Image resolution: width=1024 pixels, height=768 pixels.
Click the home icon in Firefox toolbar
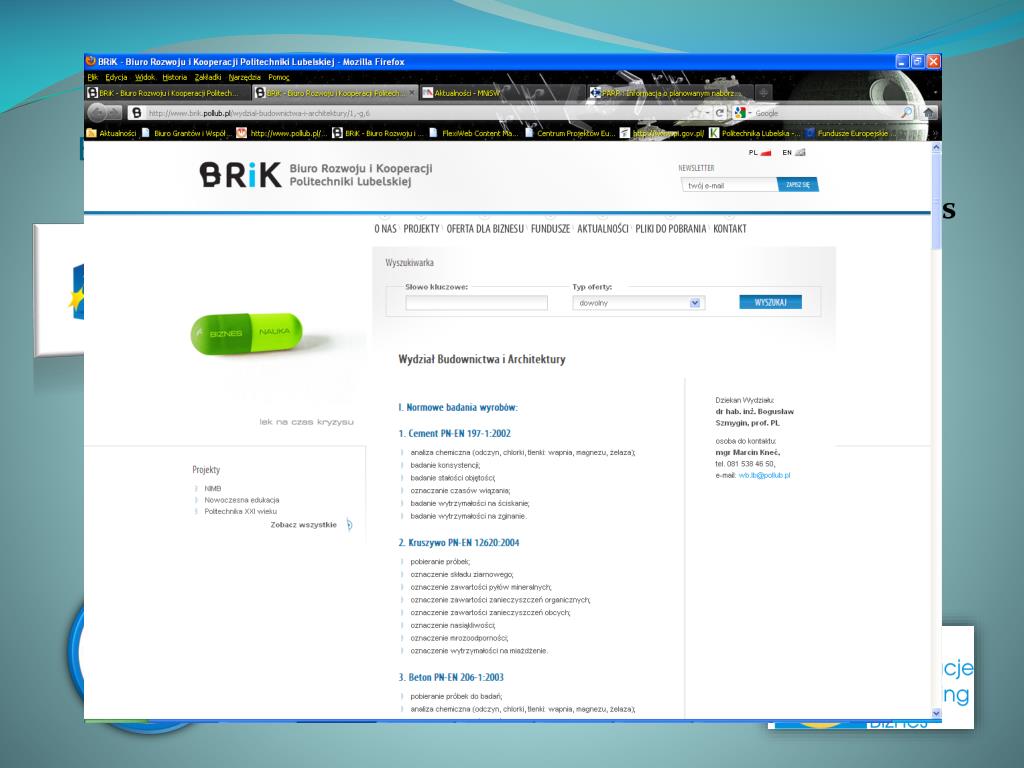[x=928, y=113]
